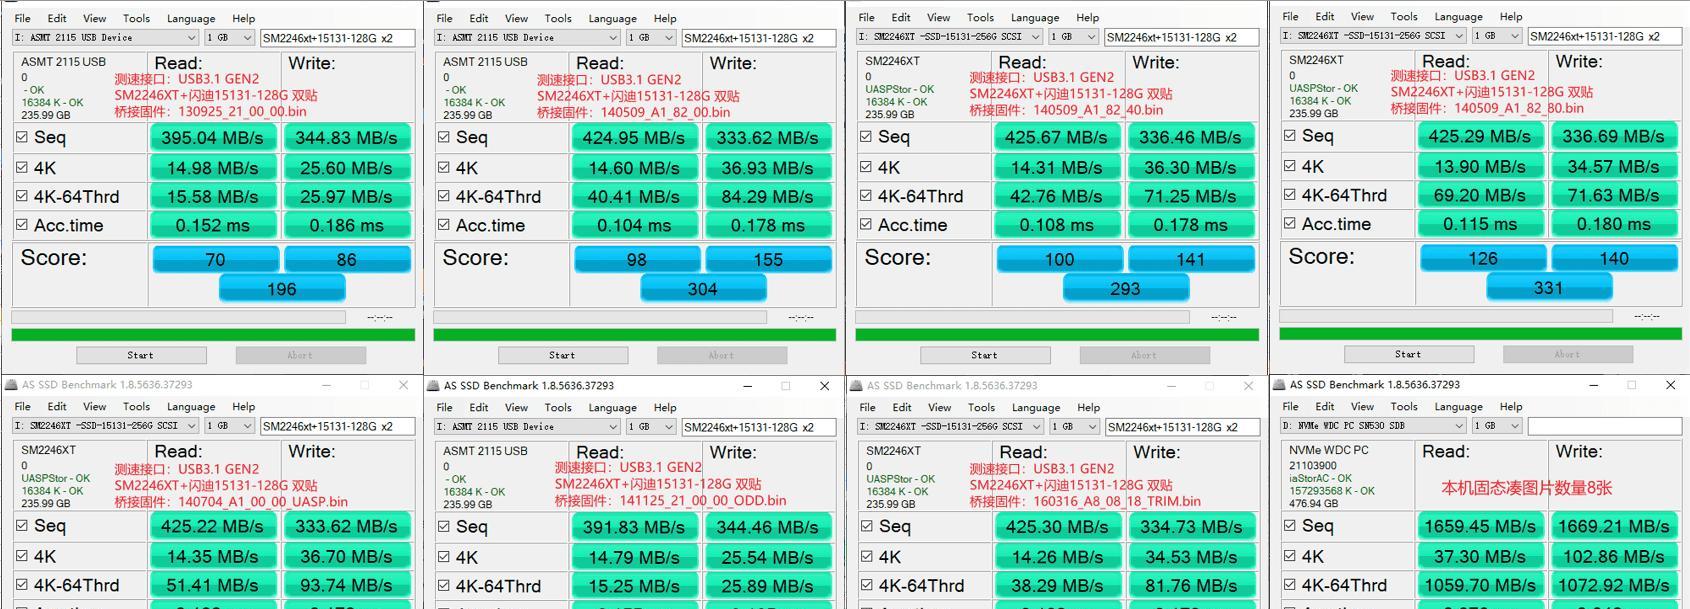This screenshot has width=1690, height=609.
Task: Start the benchmark in the window scoring 293
Action: click(x=985, y=355)
